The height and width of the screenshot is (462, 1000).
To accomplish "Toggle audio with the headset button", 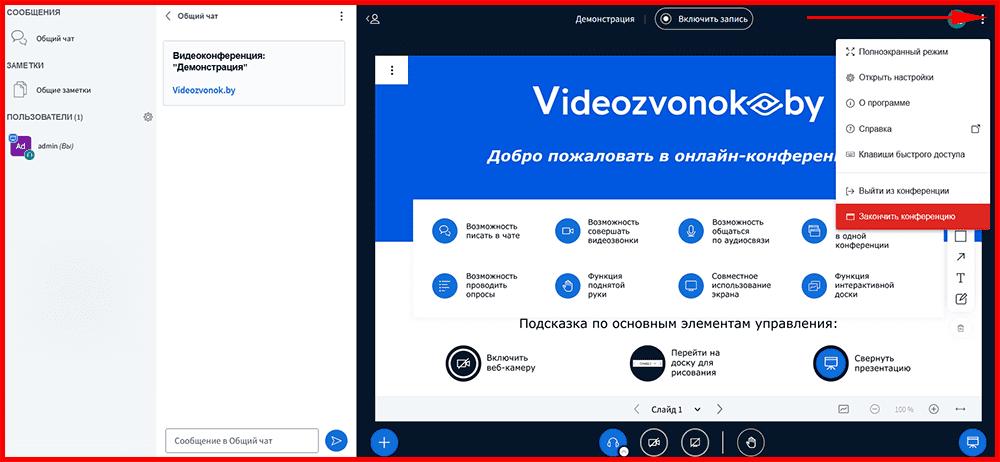I will (613, 442).
